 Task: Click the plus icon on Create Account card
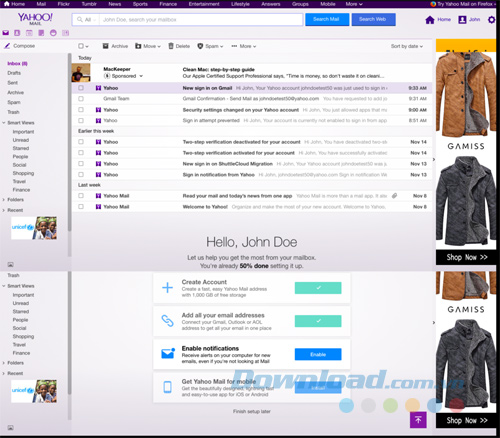pyautogui.click(x=167, y=288)
